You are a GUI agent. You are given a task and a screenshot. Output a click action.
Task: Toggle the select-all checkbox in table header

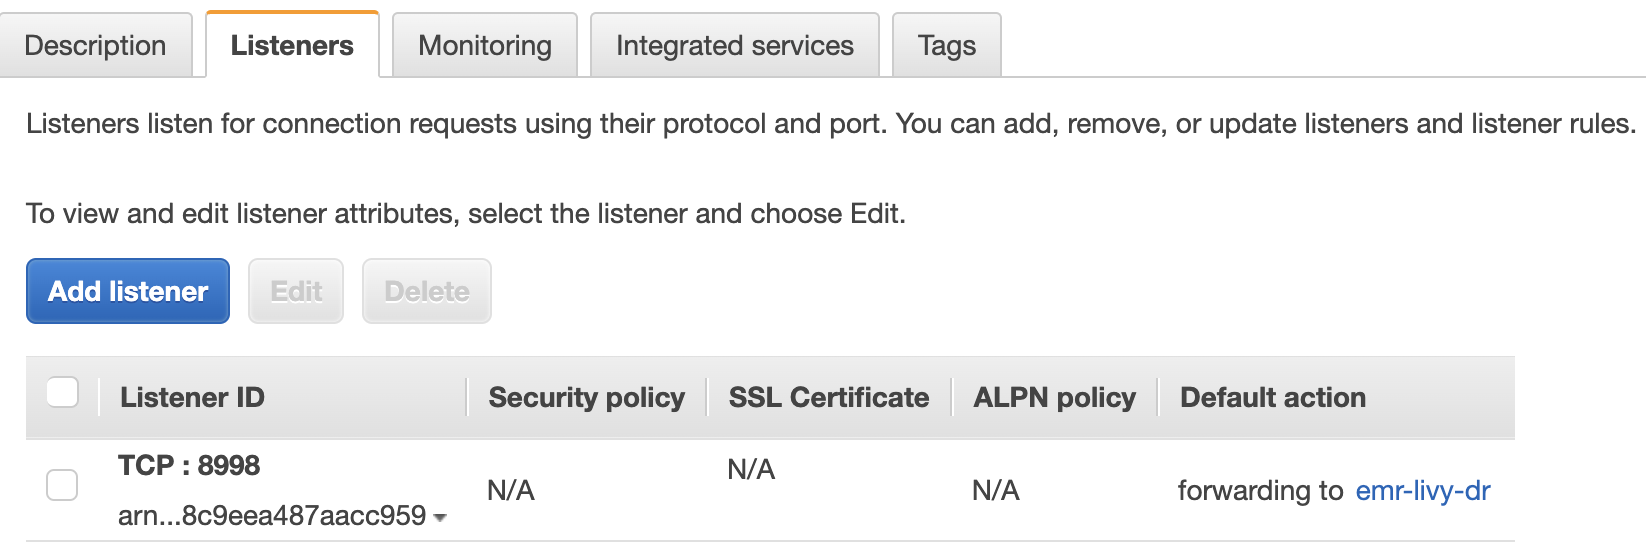(63, 393)
